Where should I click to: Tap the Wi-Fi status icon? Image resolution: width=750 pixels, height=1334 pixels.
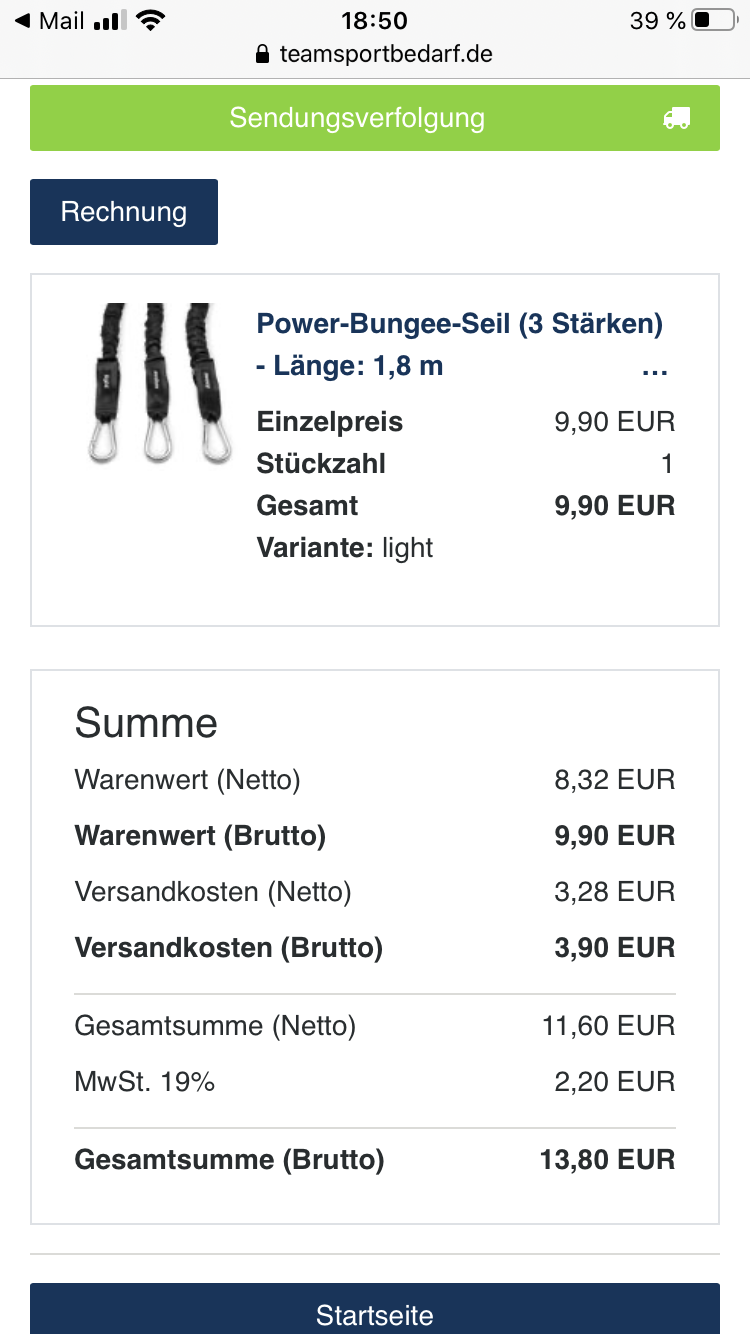tap(150, 21)
